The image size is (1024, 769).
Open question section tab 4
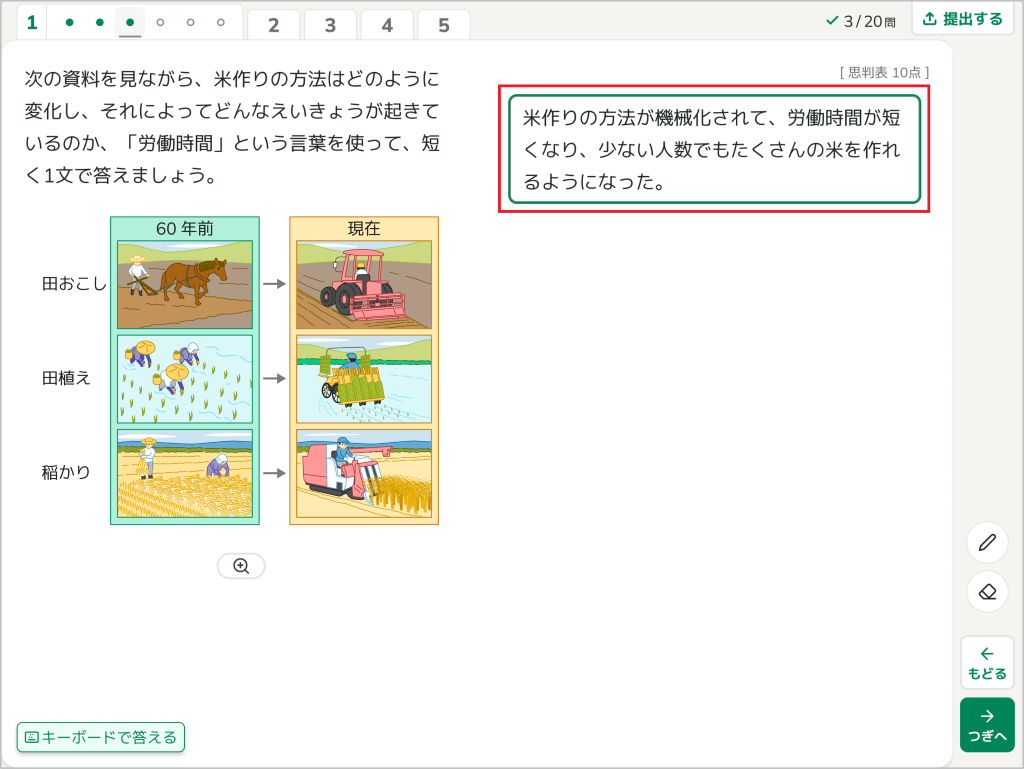[x=387, y=25]
